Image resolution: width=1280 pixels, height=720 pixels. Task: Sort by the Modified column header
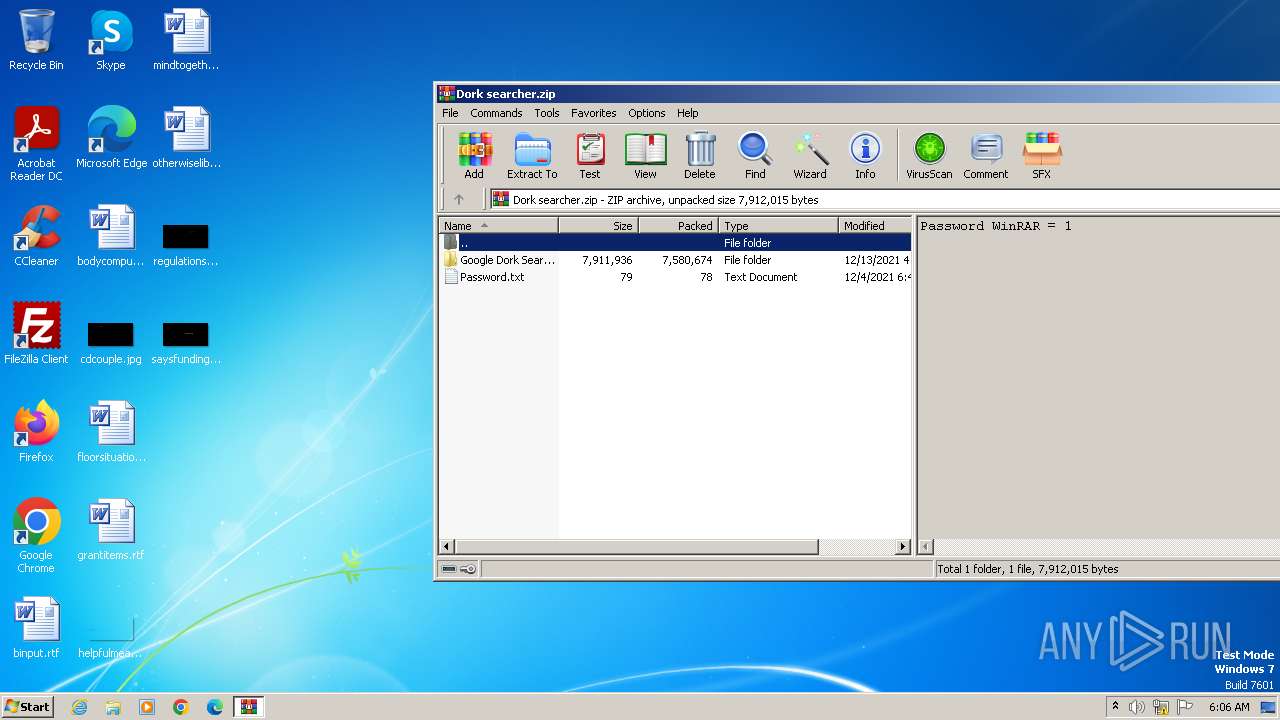click(875, 225)
